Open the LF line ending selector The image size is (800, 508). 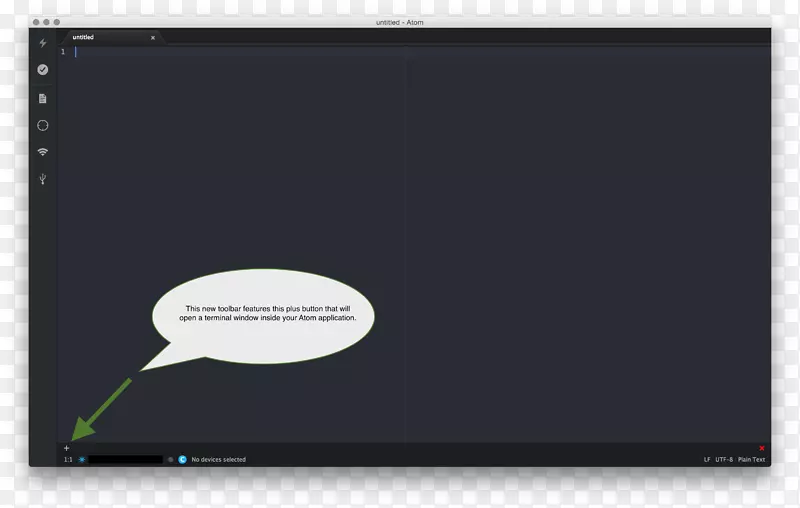pos(707,460)
